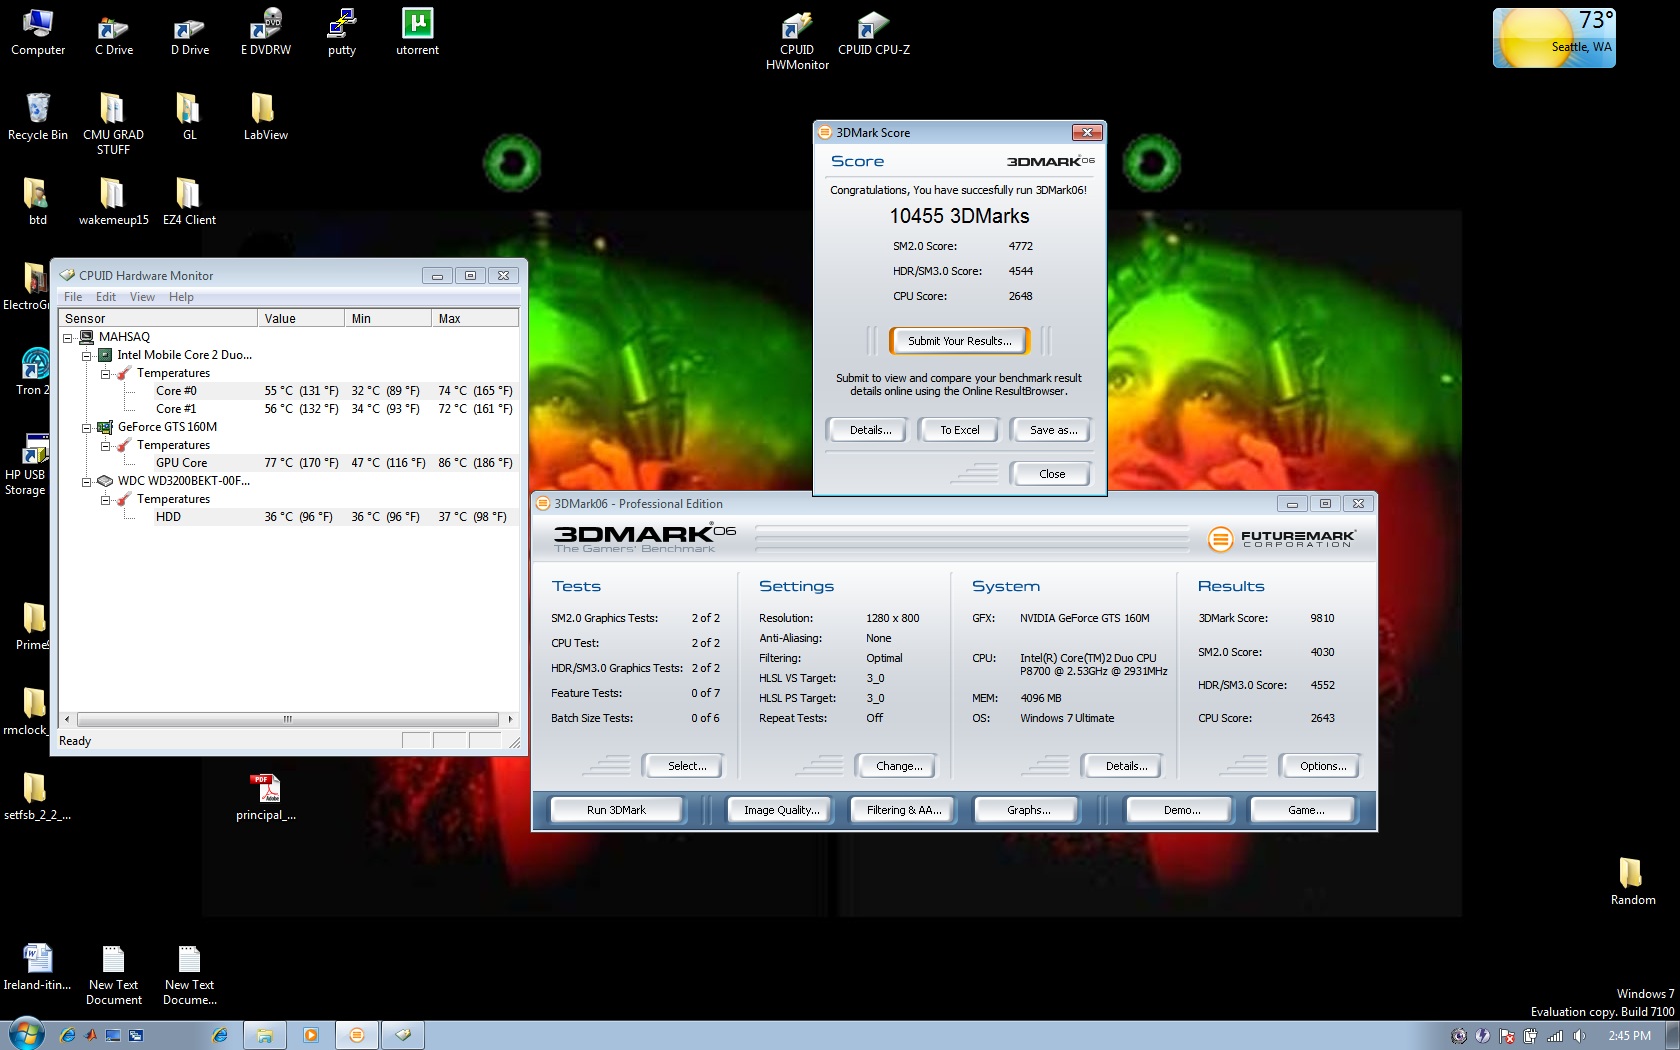Switch to HWMonitor via taskbar button
The image size is (1680, 1050).
click(403, 1035)
